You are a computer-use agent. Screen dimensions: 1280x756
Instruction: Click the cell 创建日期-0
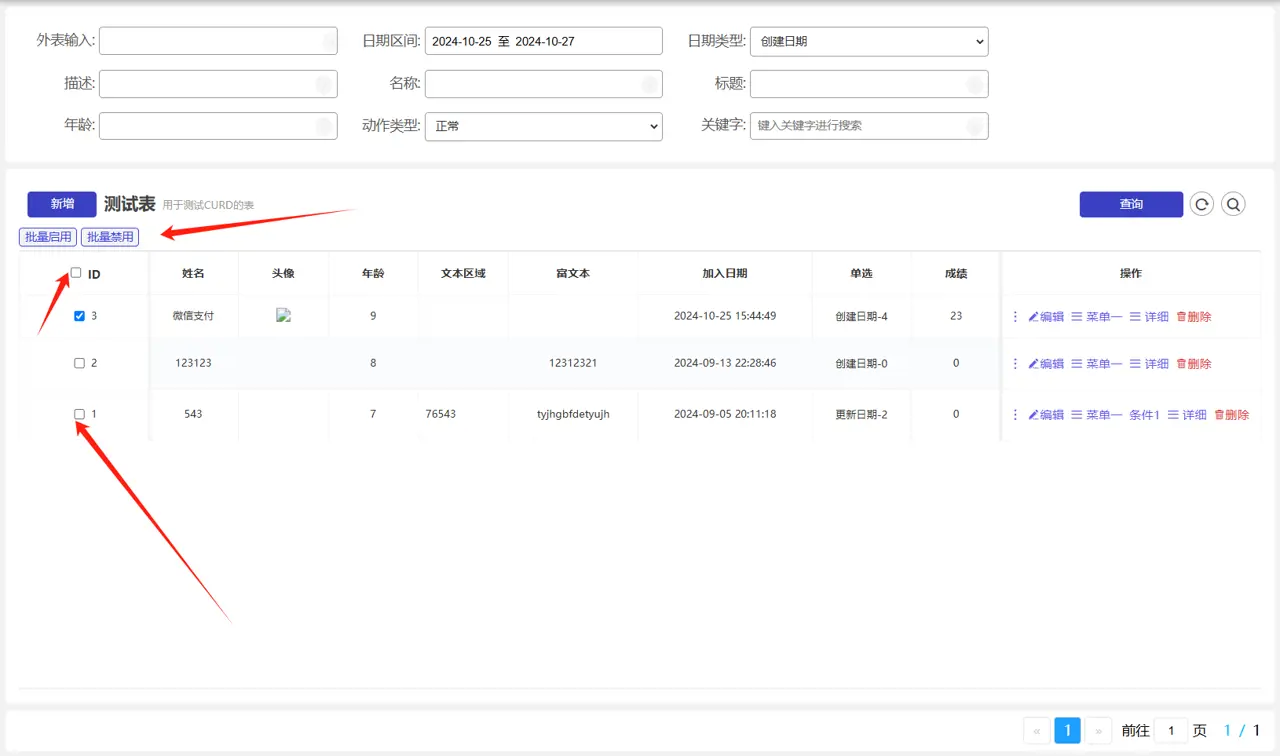861,363
